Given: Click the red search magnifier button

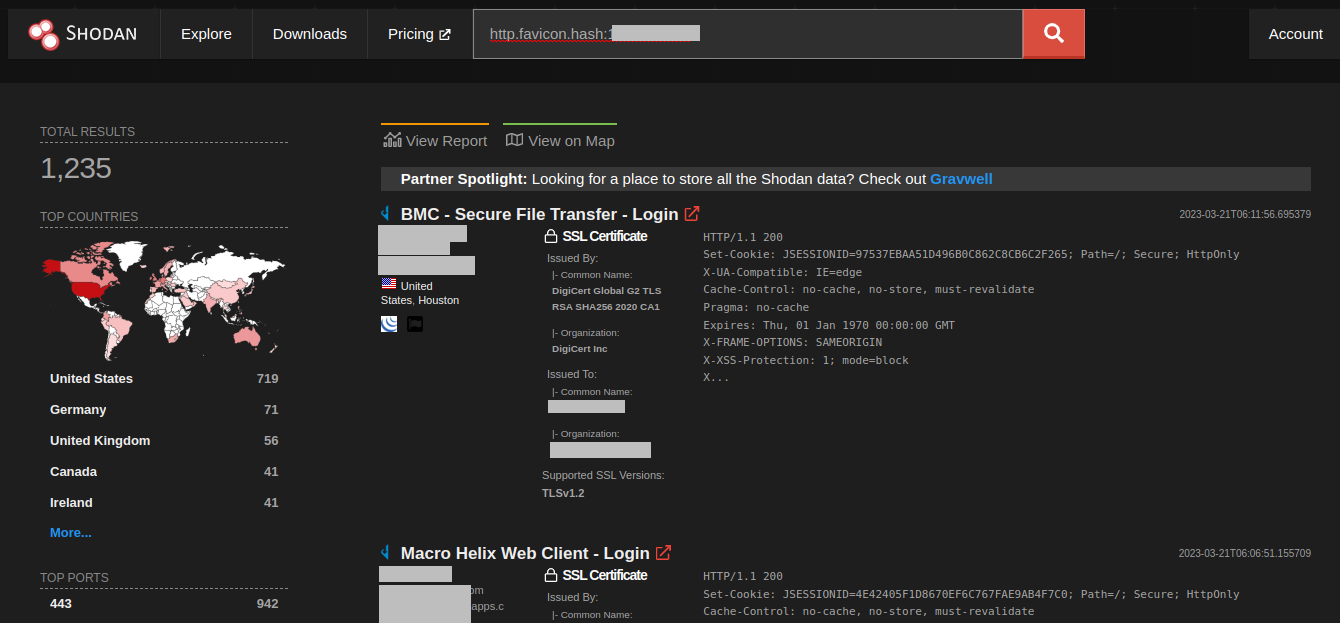Looking at the screenshot, I should point(1053,34).
